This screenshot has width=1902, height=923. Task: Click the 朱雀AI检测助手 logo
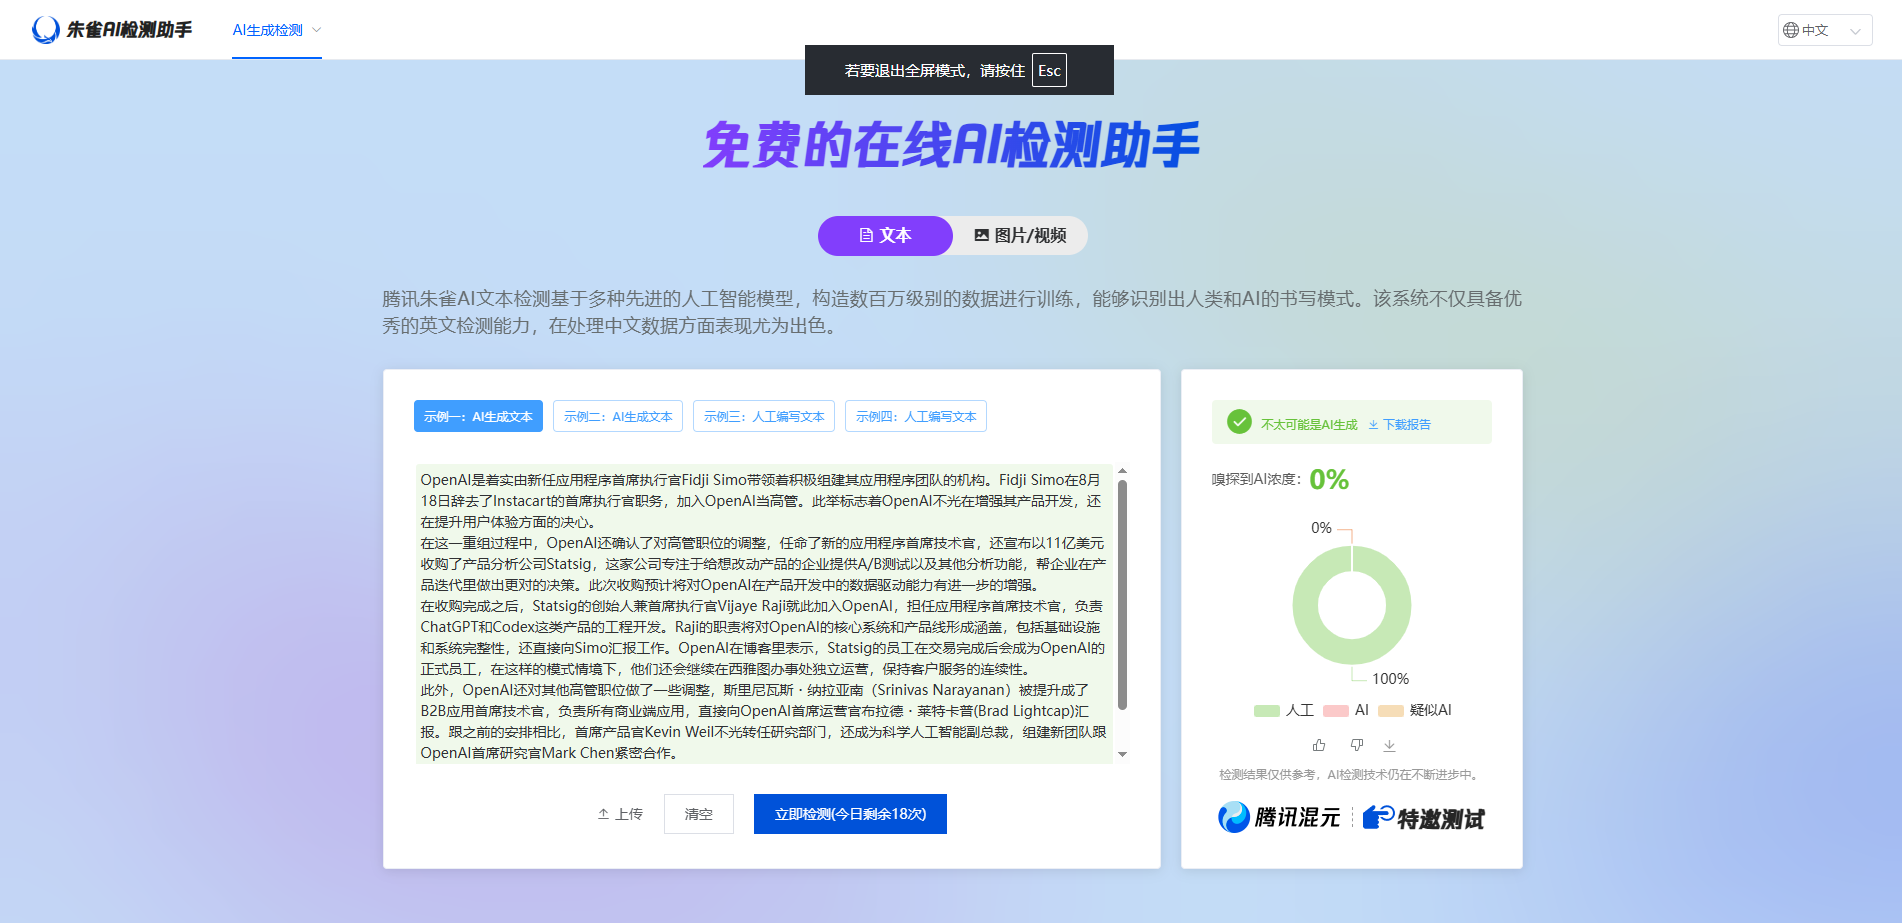(x=112, y=30)
